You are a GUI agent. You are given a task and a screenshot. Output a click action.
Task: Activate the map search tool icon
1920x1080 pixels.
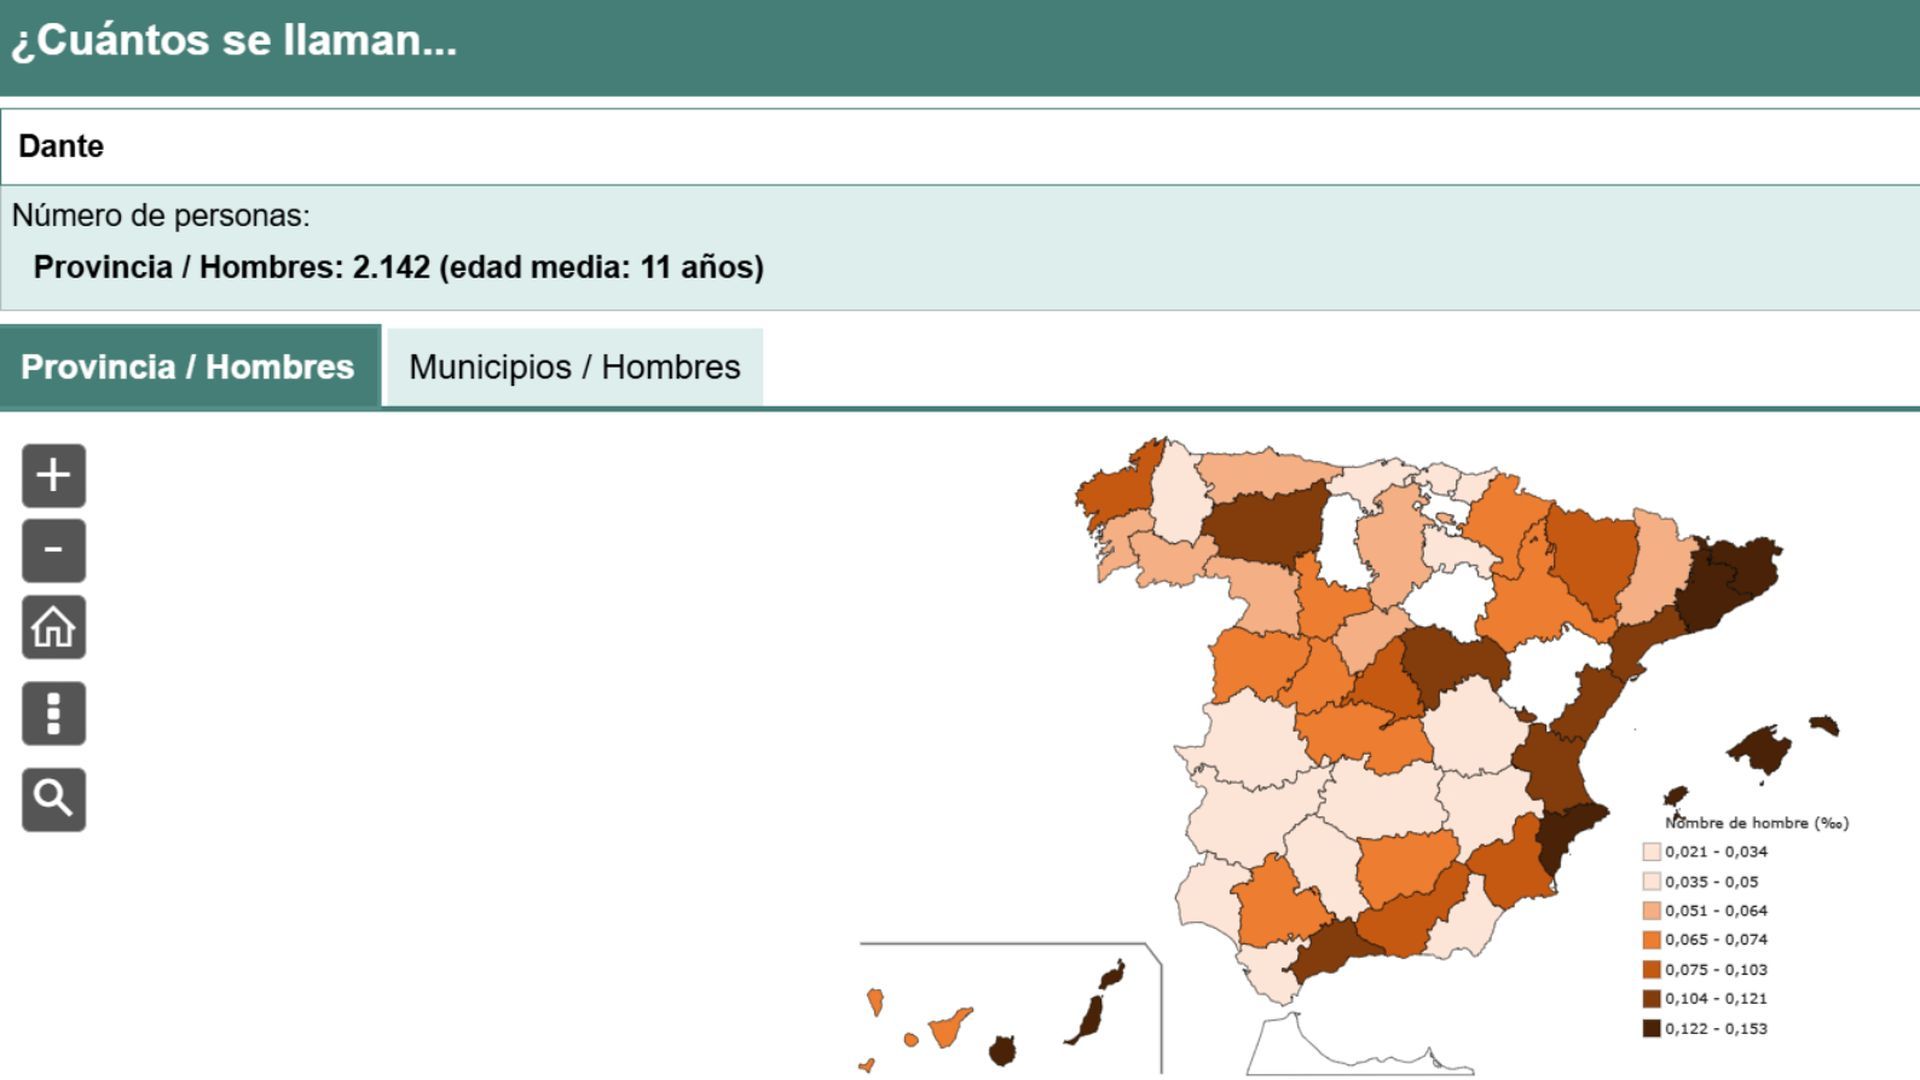click(x=53, y=798)
